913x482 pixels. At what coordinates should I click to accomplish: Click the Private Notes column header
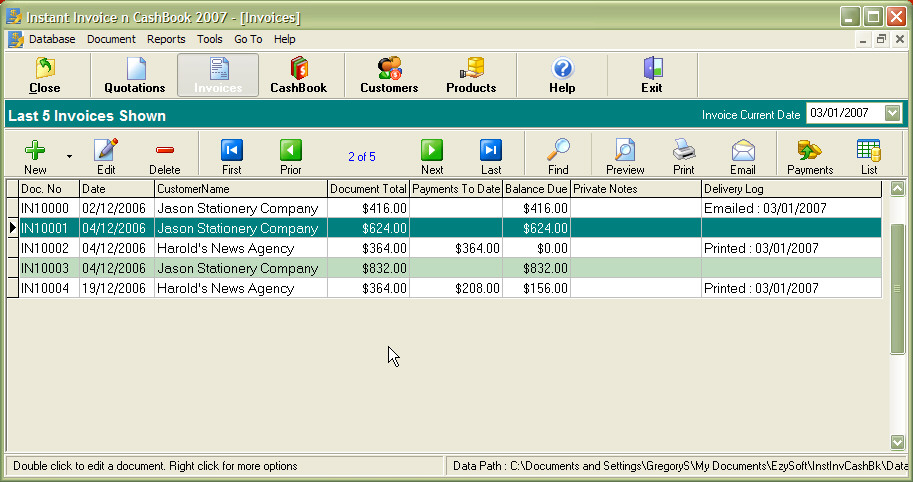click(x=636, y=189)
